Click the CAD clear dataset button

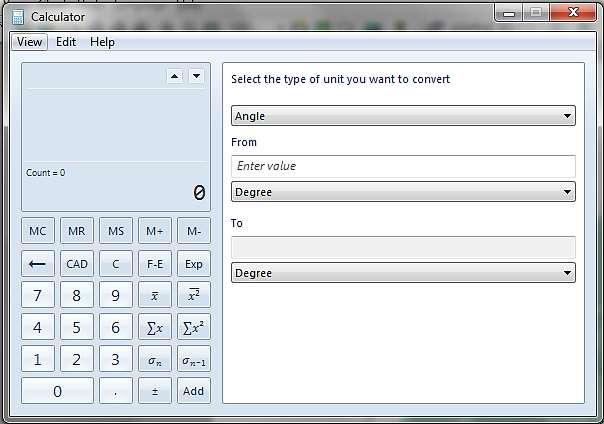[77, 264]
